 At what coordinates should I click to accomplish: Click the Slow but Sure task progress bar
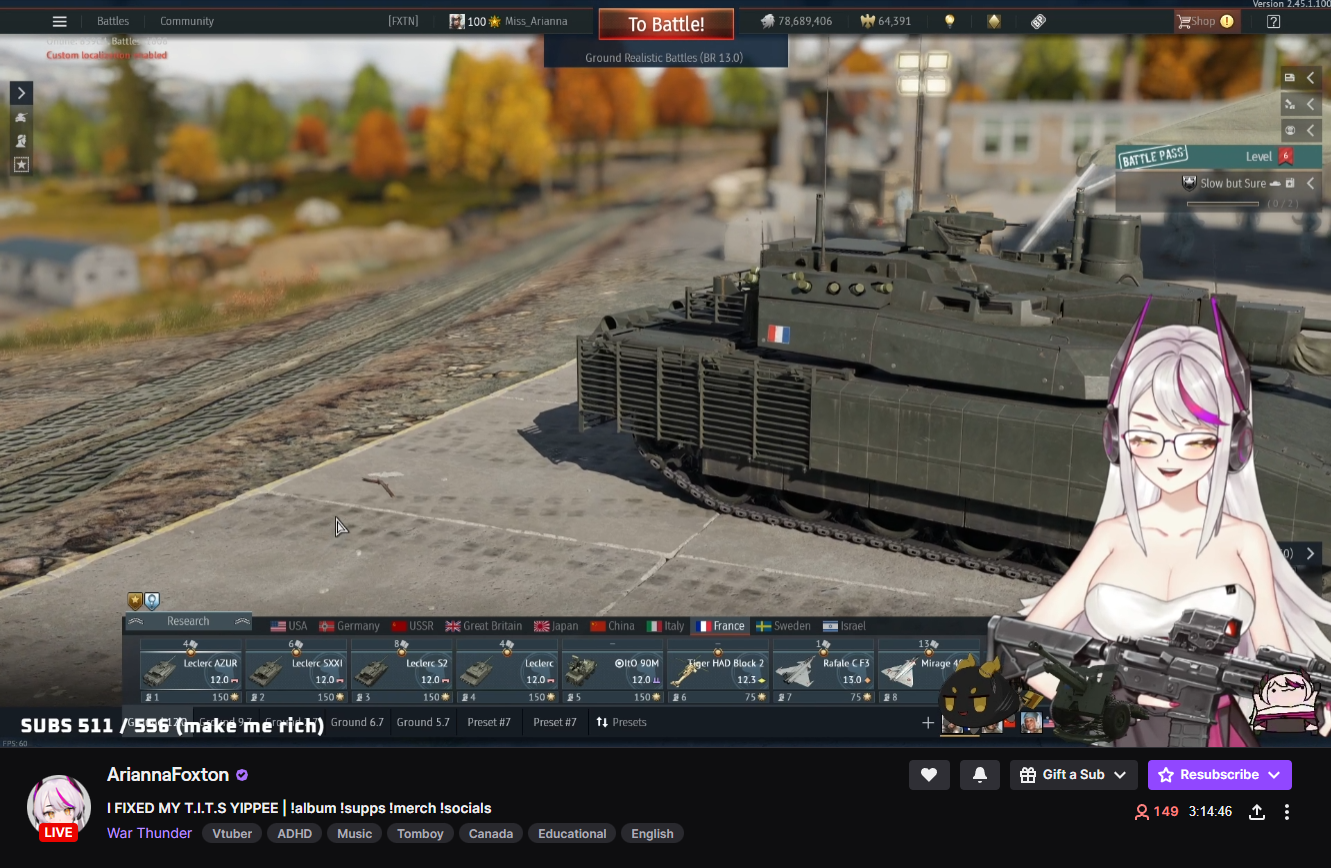point(1222,204)
